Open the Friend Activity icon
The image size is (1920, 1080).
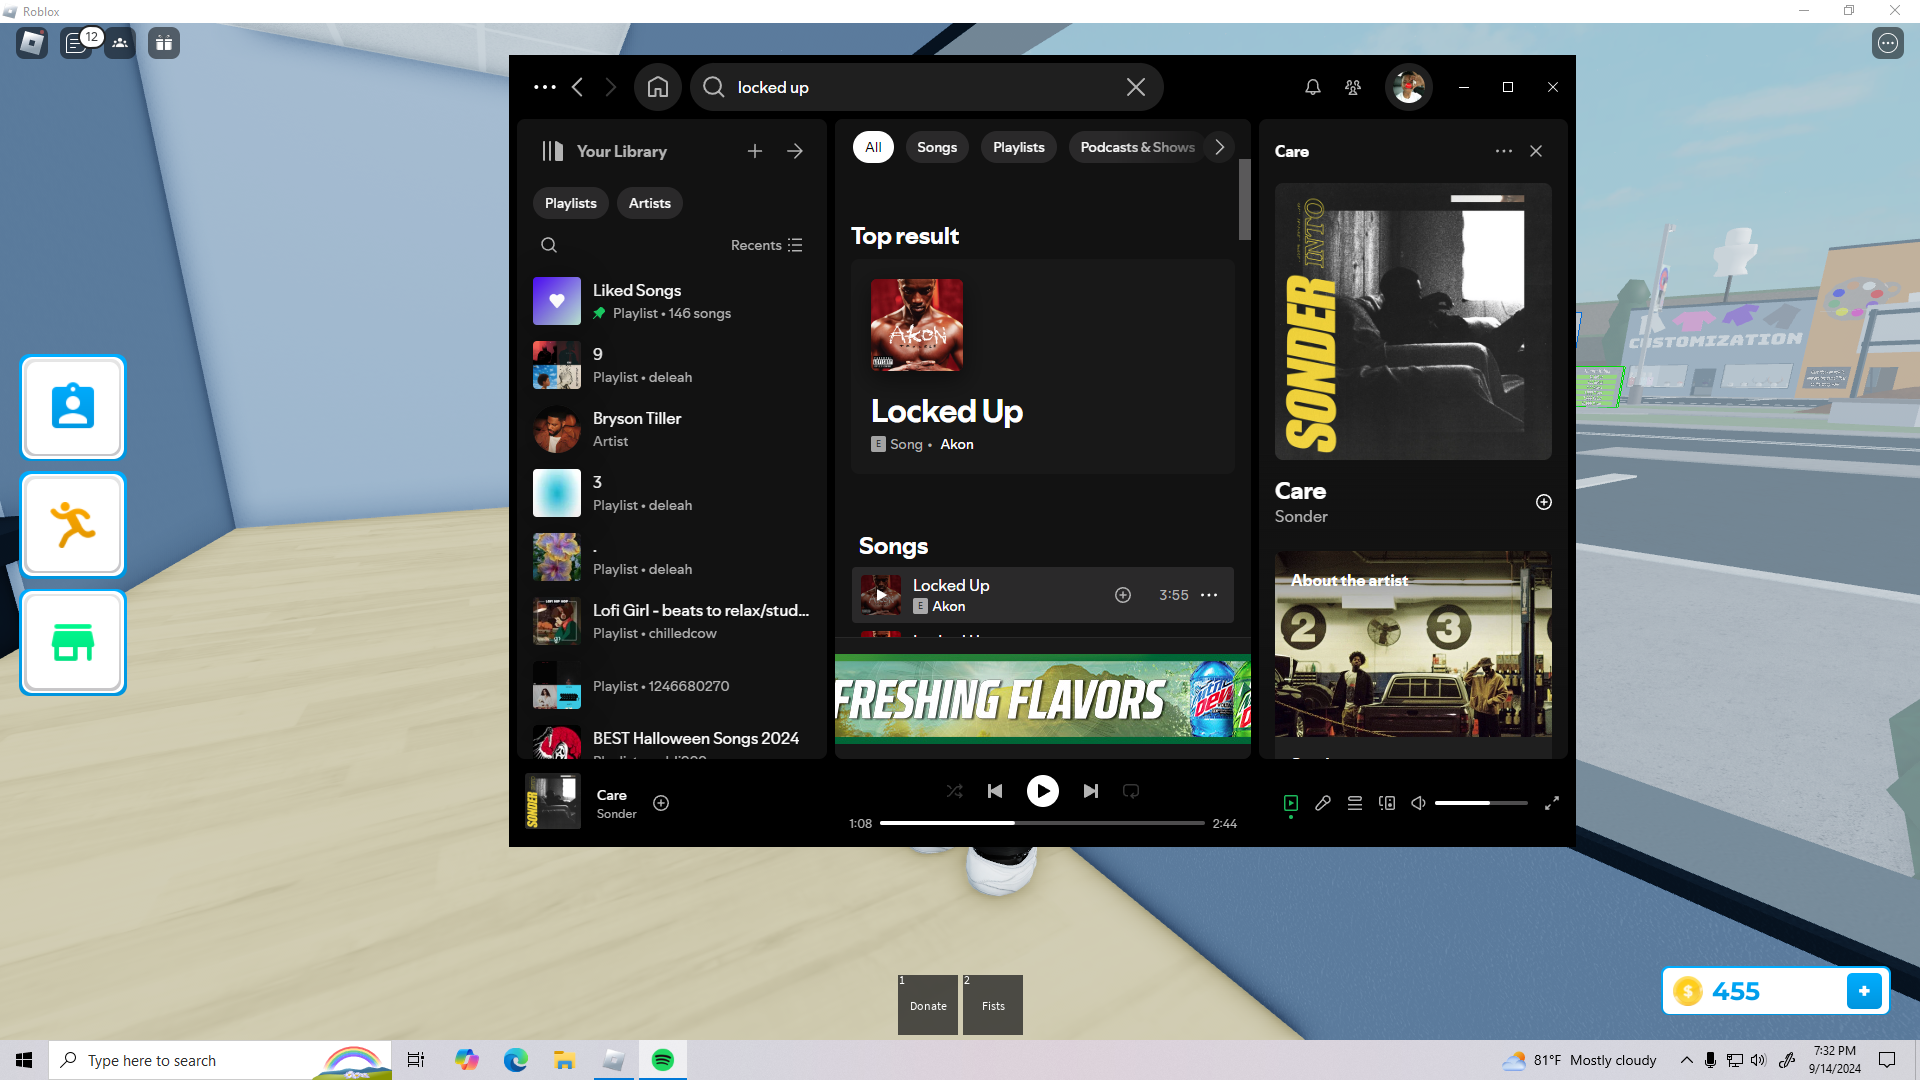(x=1353, y=87)
